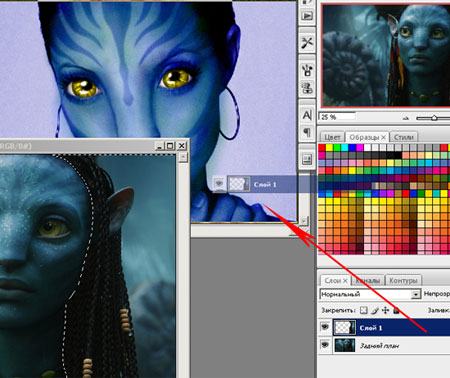
Task: Click the scroll-up arrow in the RGB/8# window
Action: point(183,157)
